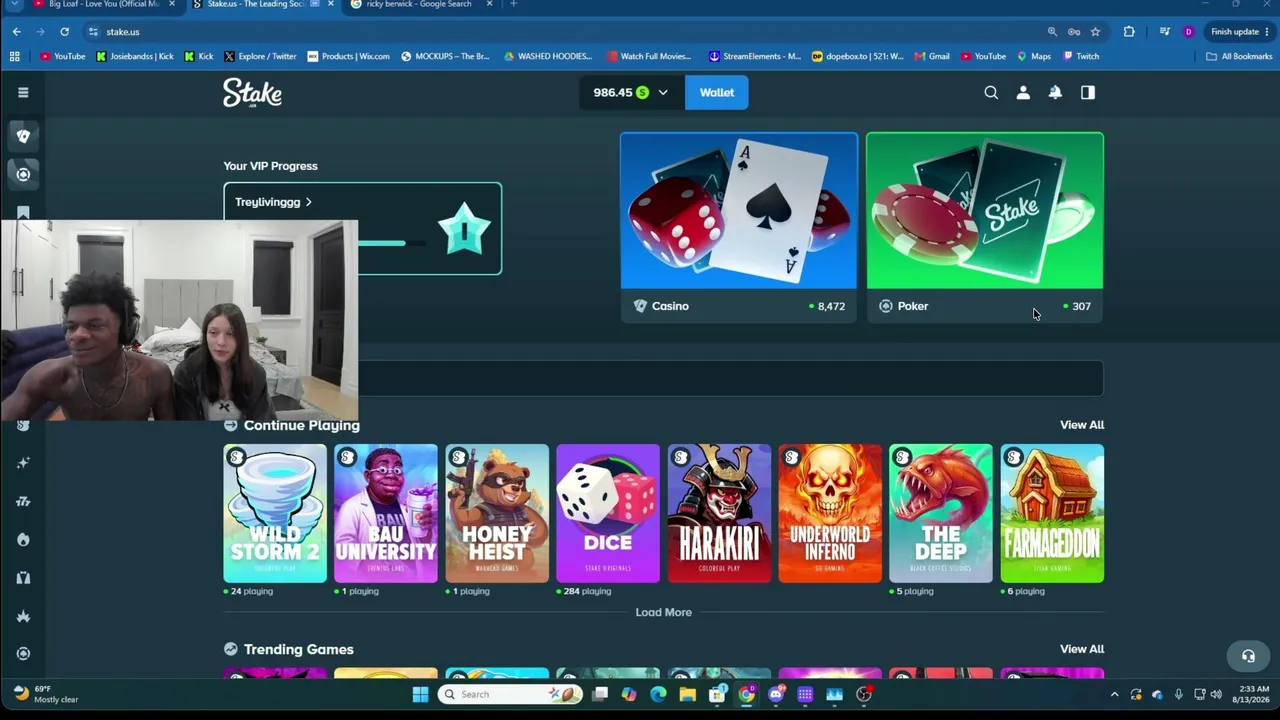Open Chrome profile avatar D

point(1188,32)
